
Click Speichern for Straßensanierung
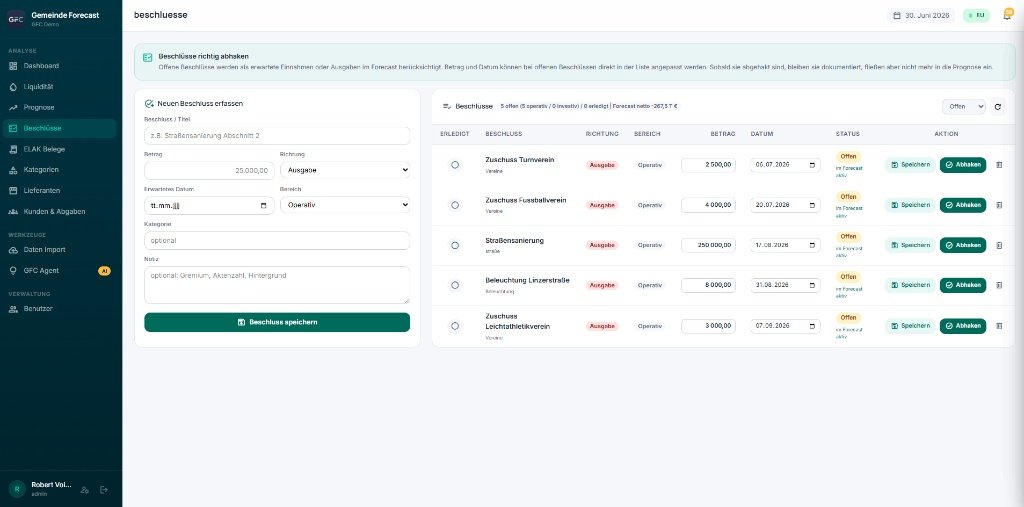pyautogui.click(x=910, y=246)
